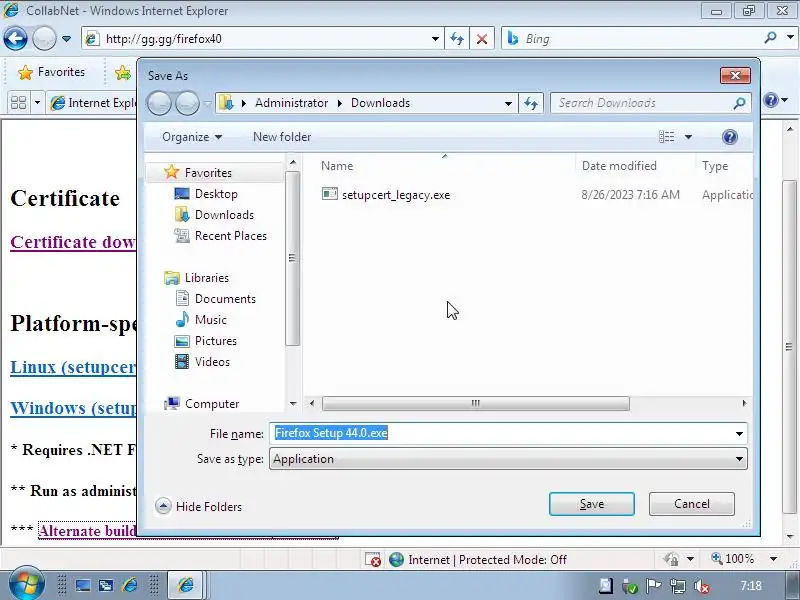Click popup blocker status bar icon
Screen dimensions: 800x600
click(373, 559)
